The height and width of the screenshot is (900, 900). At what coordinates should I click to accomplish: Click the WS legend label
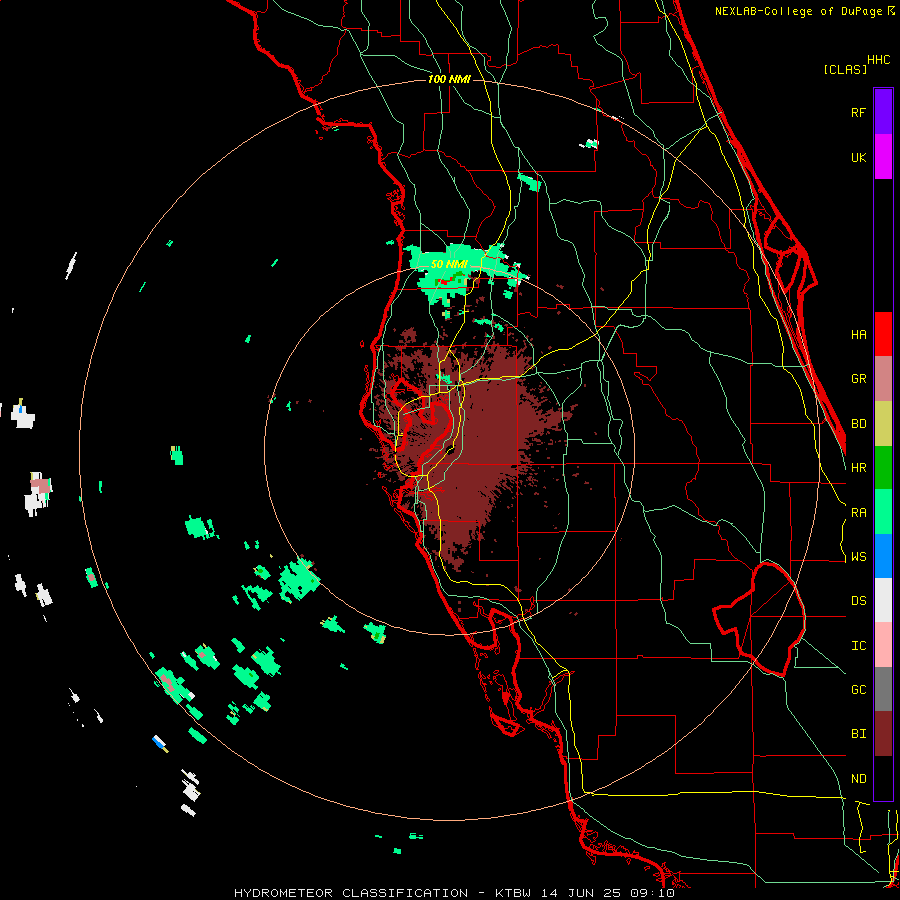point(858,557)
